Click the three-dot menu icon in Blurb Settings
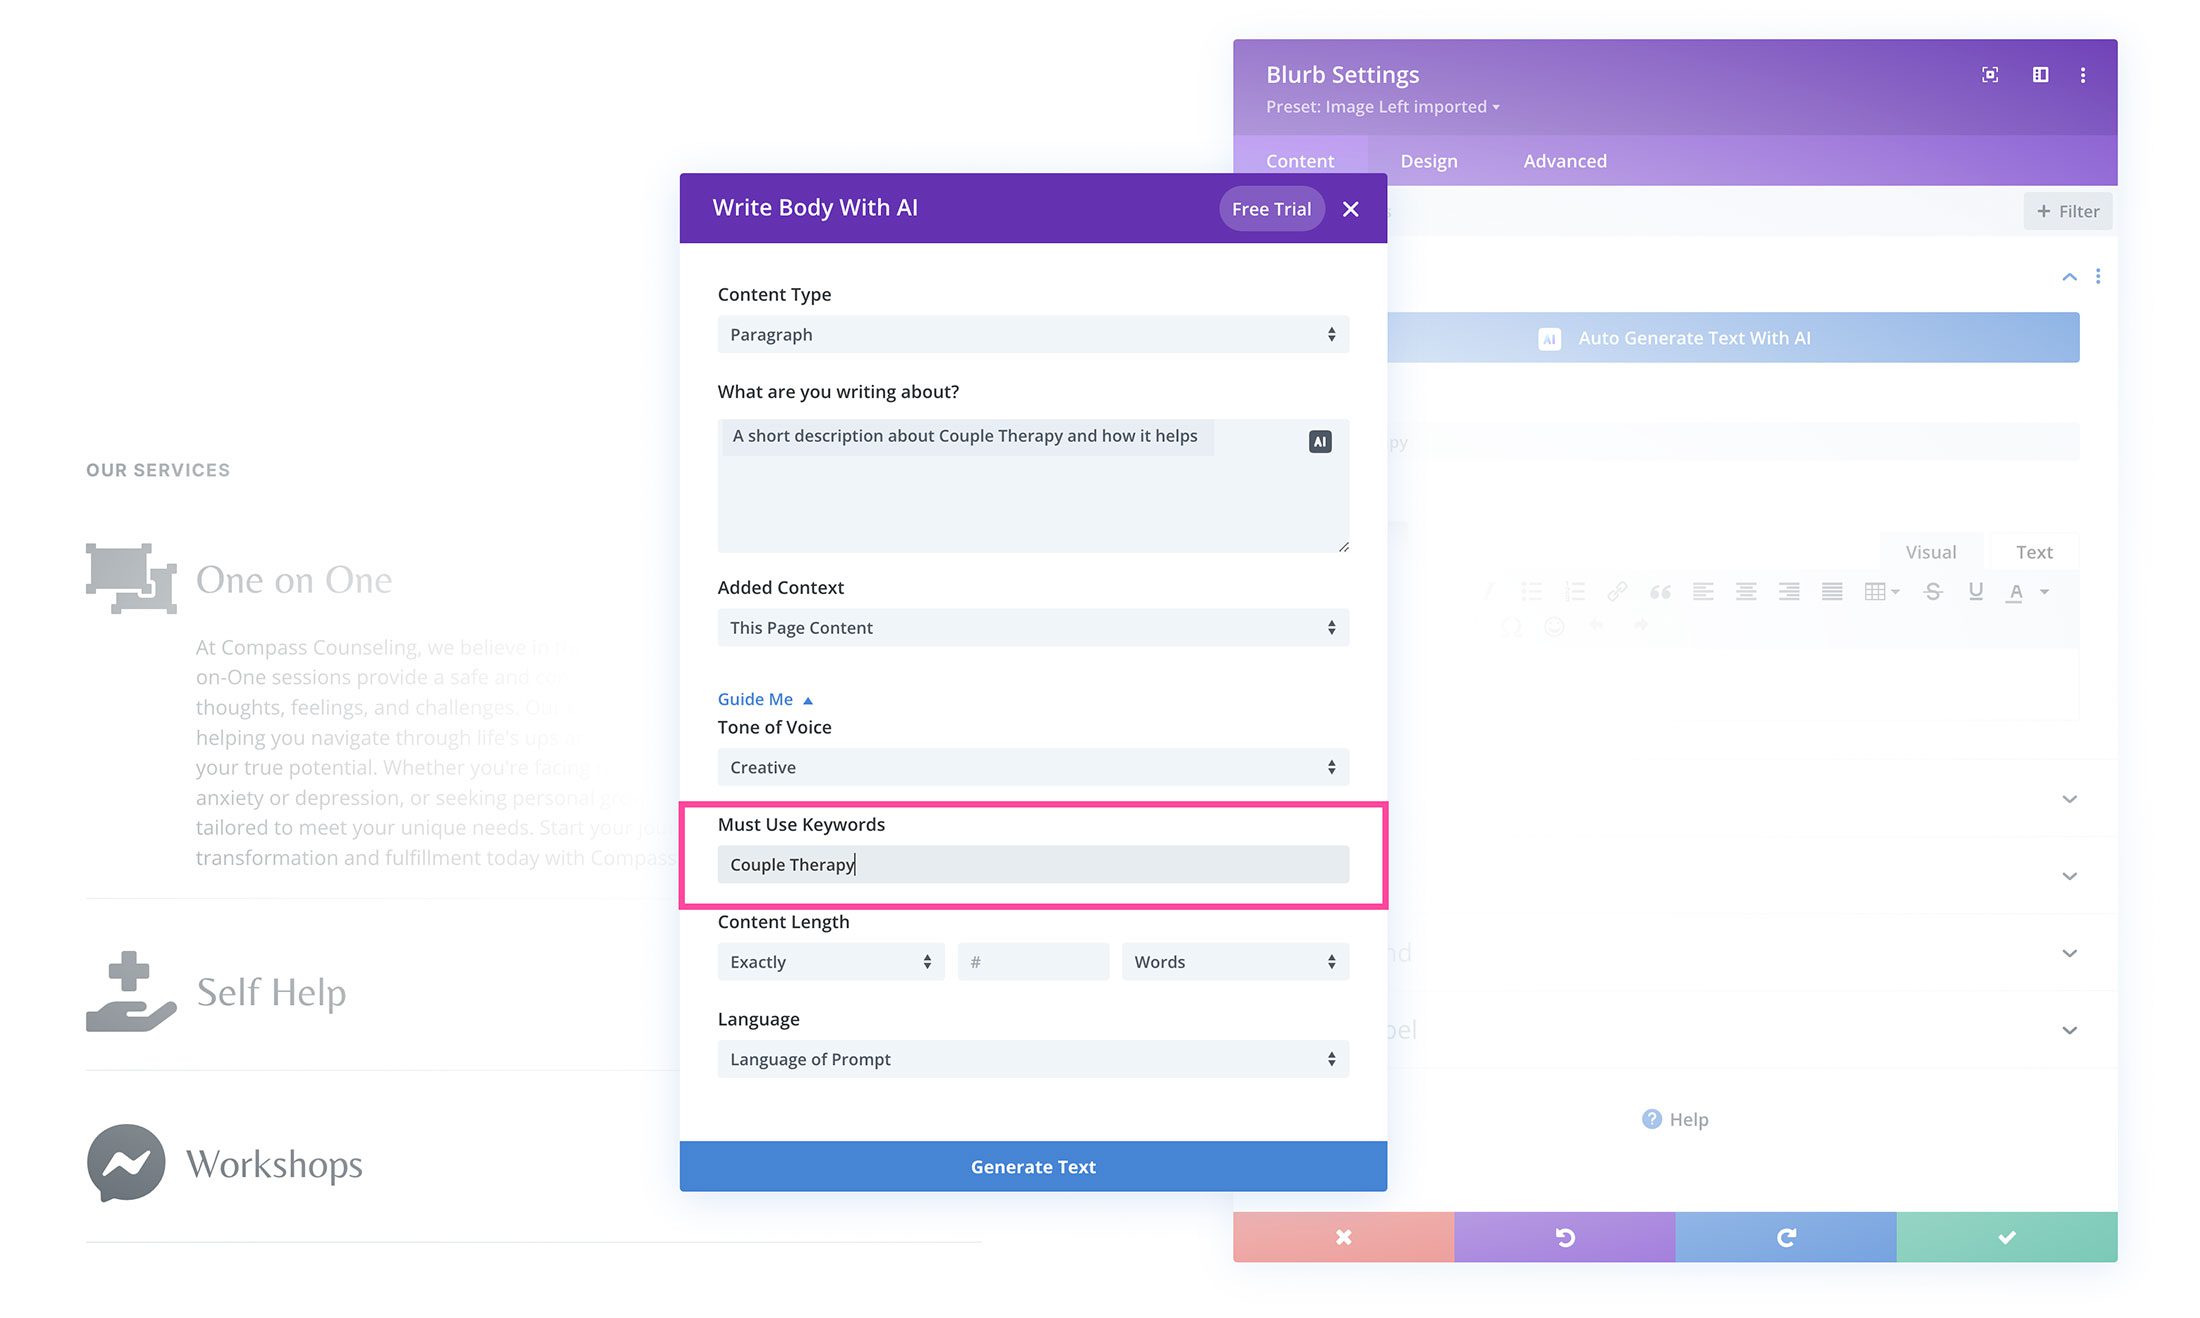 click(2084, 75)
